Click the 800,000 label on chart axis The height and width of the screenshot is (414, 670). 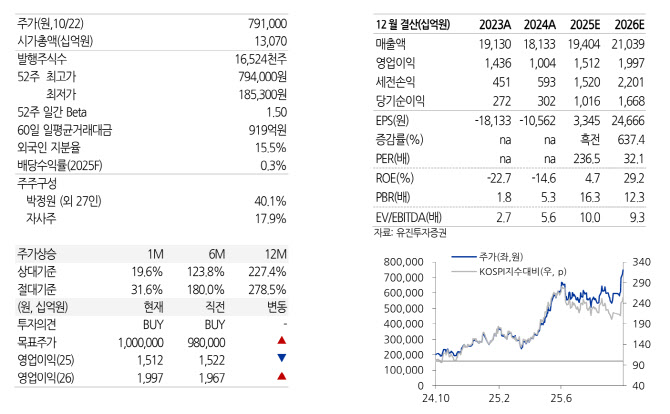tap(396, 260)
